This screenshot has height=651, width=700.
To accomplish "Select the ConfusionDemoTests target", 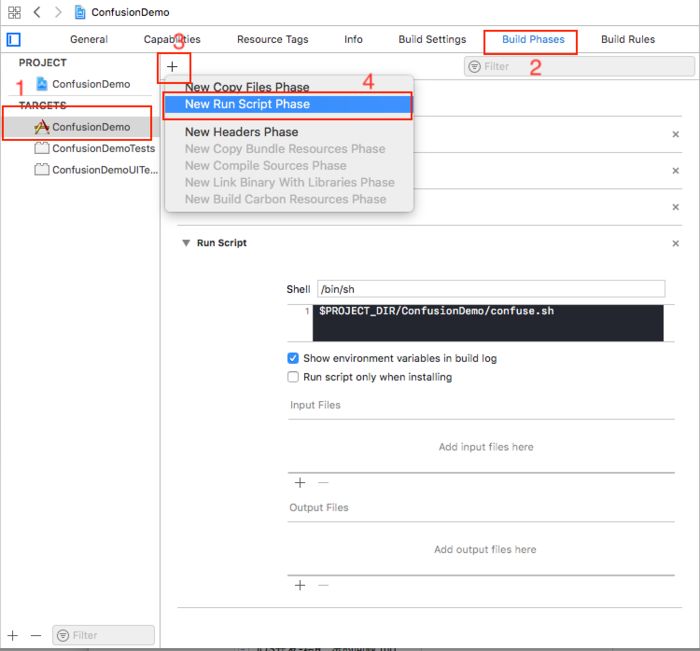I will (x=104, y=148).
